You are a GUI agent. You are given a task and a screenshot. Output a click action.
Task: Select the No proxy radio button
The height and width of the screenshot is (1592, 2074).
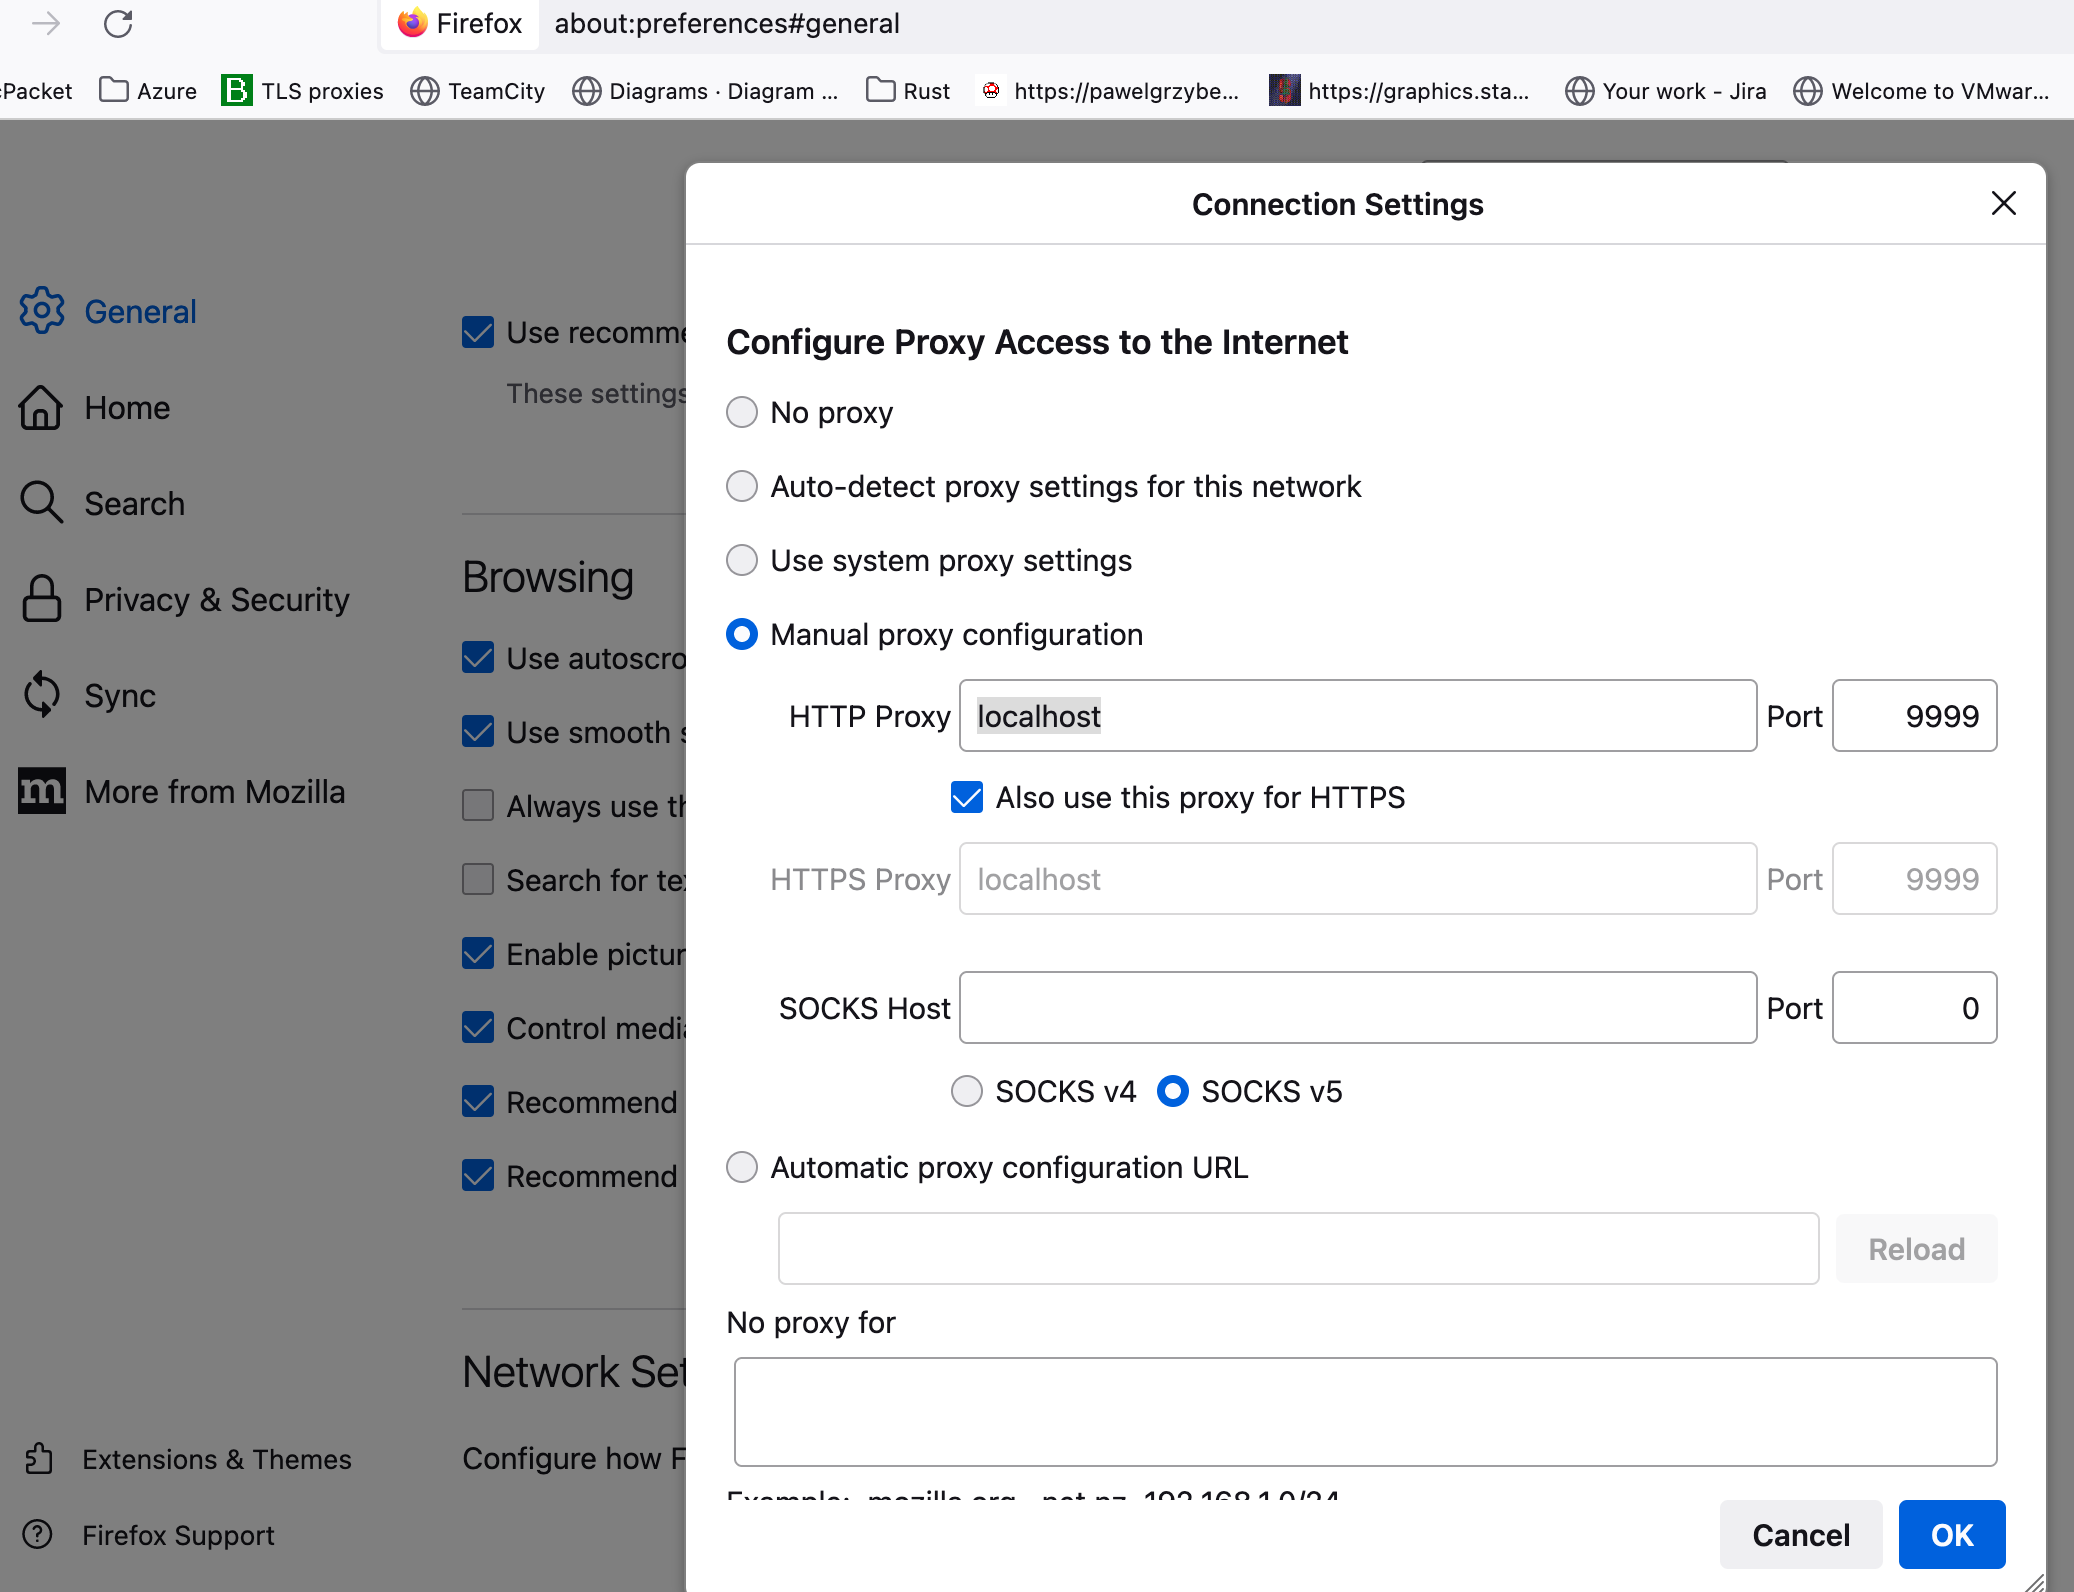742,412
